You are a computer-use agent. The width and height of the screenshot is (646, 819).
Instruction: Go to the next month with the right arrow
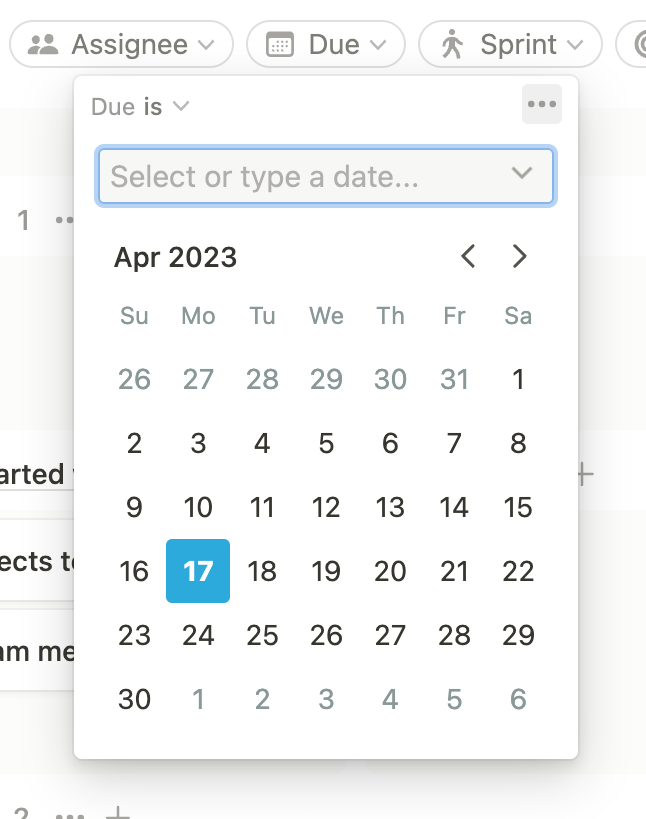(519, 257)
